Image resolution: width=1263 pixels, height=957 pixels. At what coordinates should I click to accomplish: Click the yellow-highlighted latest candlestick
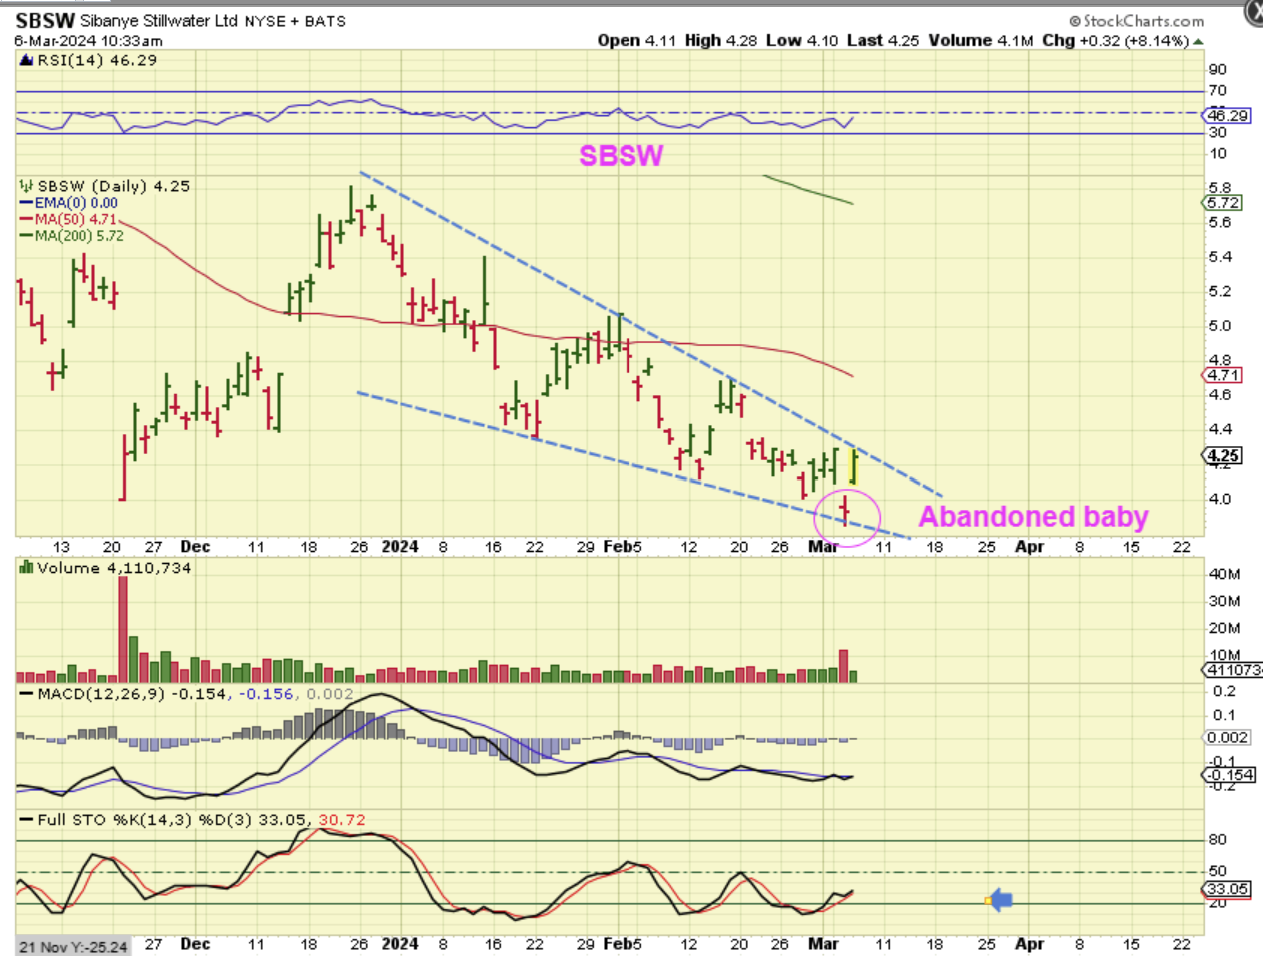pos(854,467)
